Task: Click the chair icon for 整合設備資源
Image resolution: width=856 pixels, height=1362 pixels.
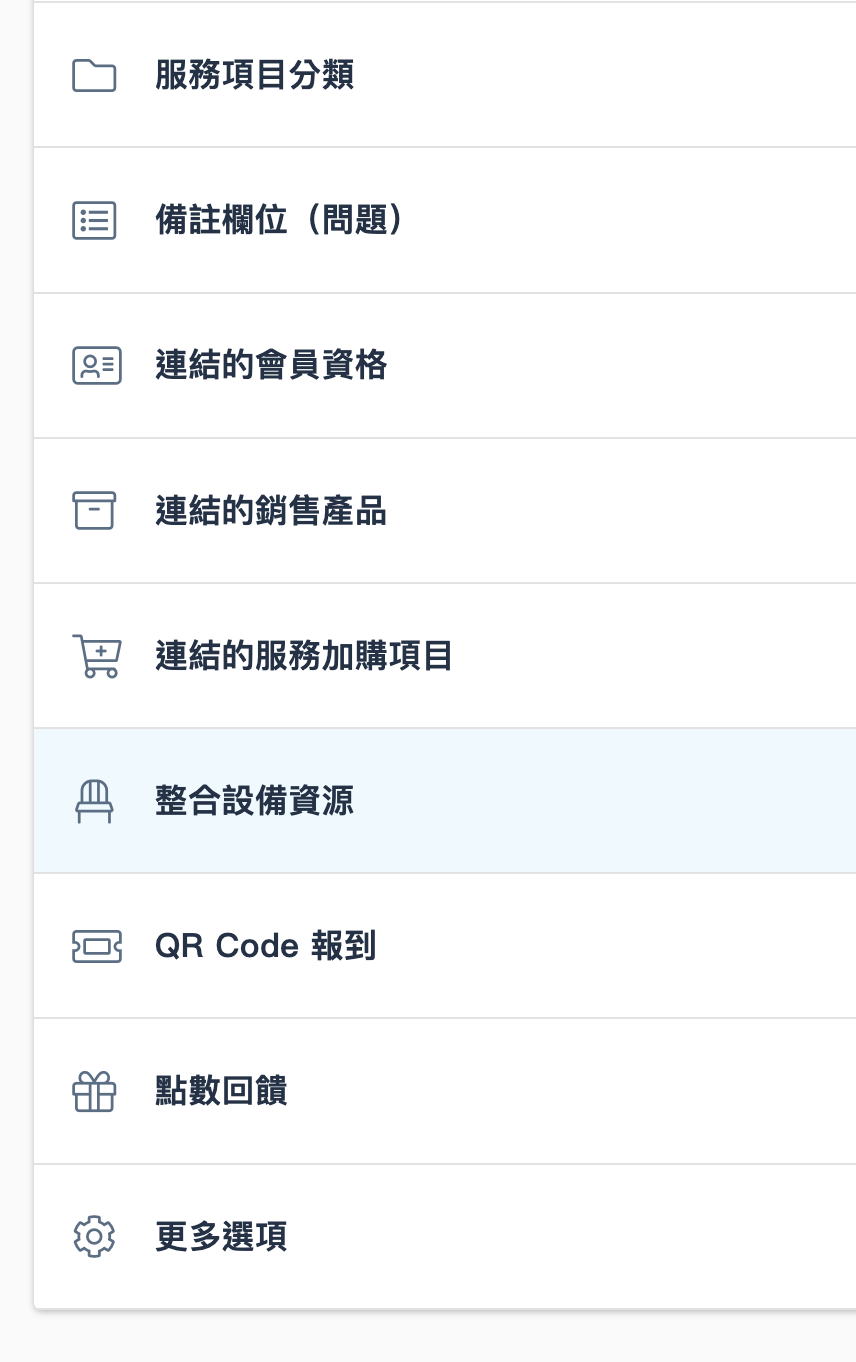Action: tap(95, 802)
